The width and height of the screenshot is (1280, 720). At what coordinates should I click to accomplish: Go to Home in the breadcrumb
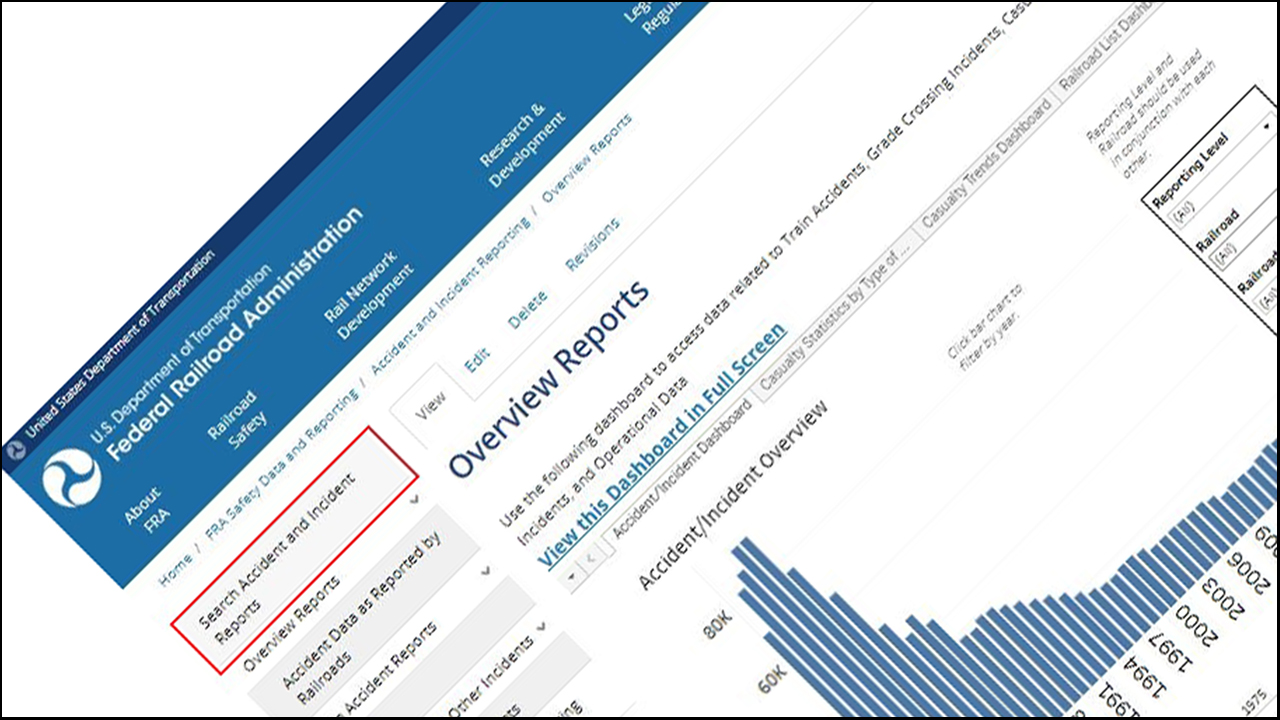point(176,567)
